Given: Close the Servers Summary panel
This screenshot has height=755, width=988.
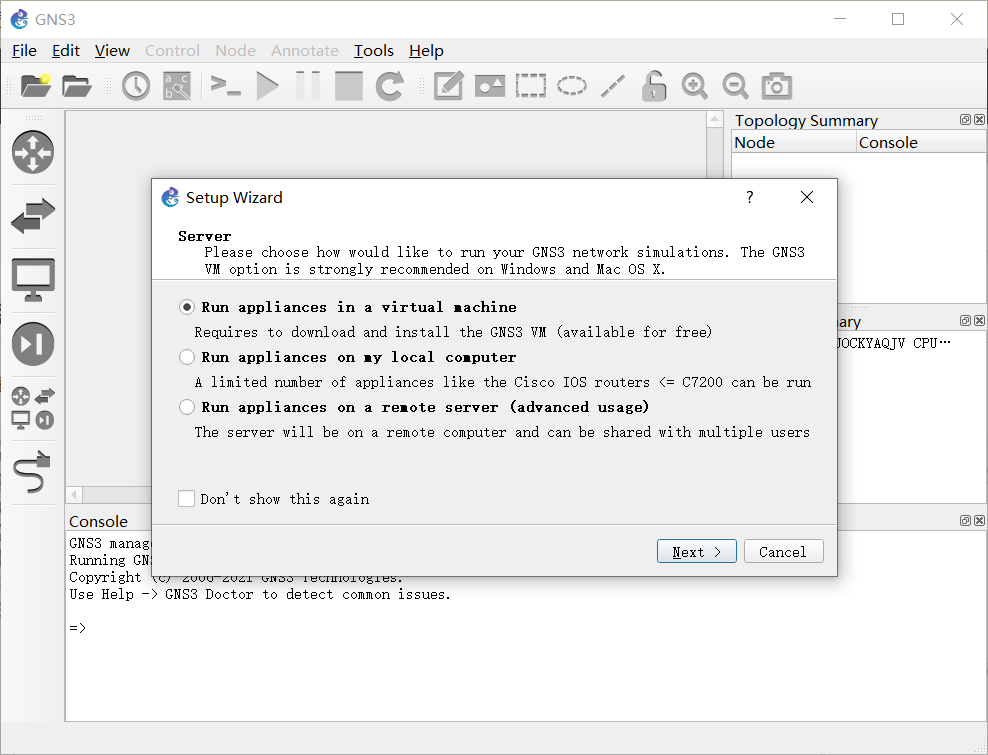Looking at the screenshot, I should (979, 320).
